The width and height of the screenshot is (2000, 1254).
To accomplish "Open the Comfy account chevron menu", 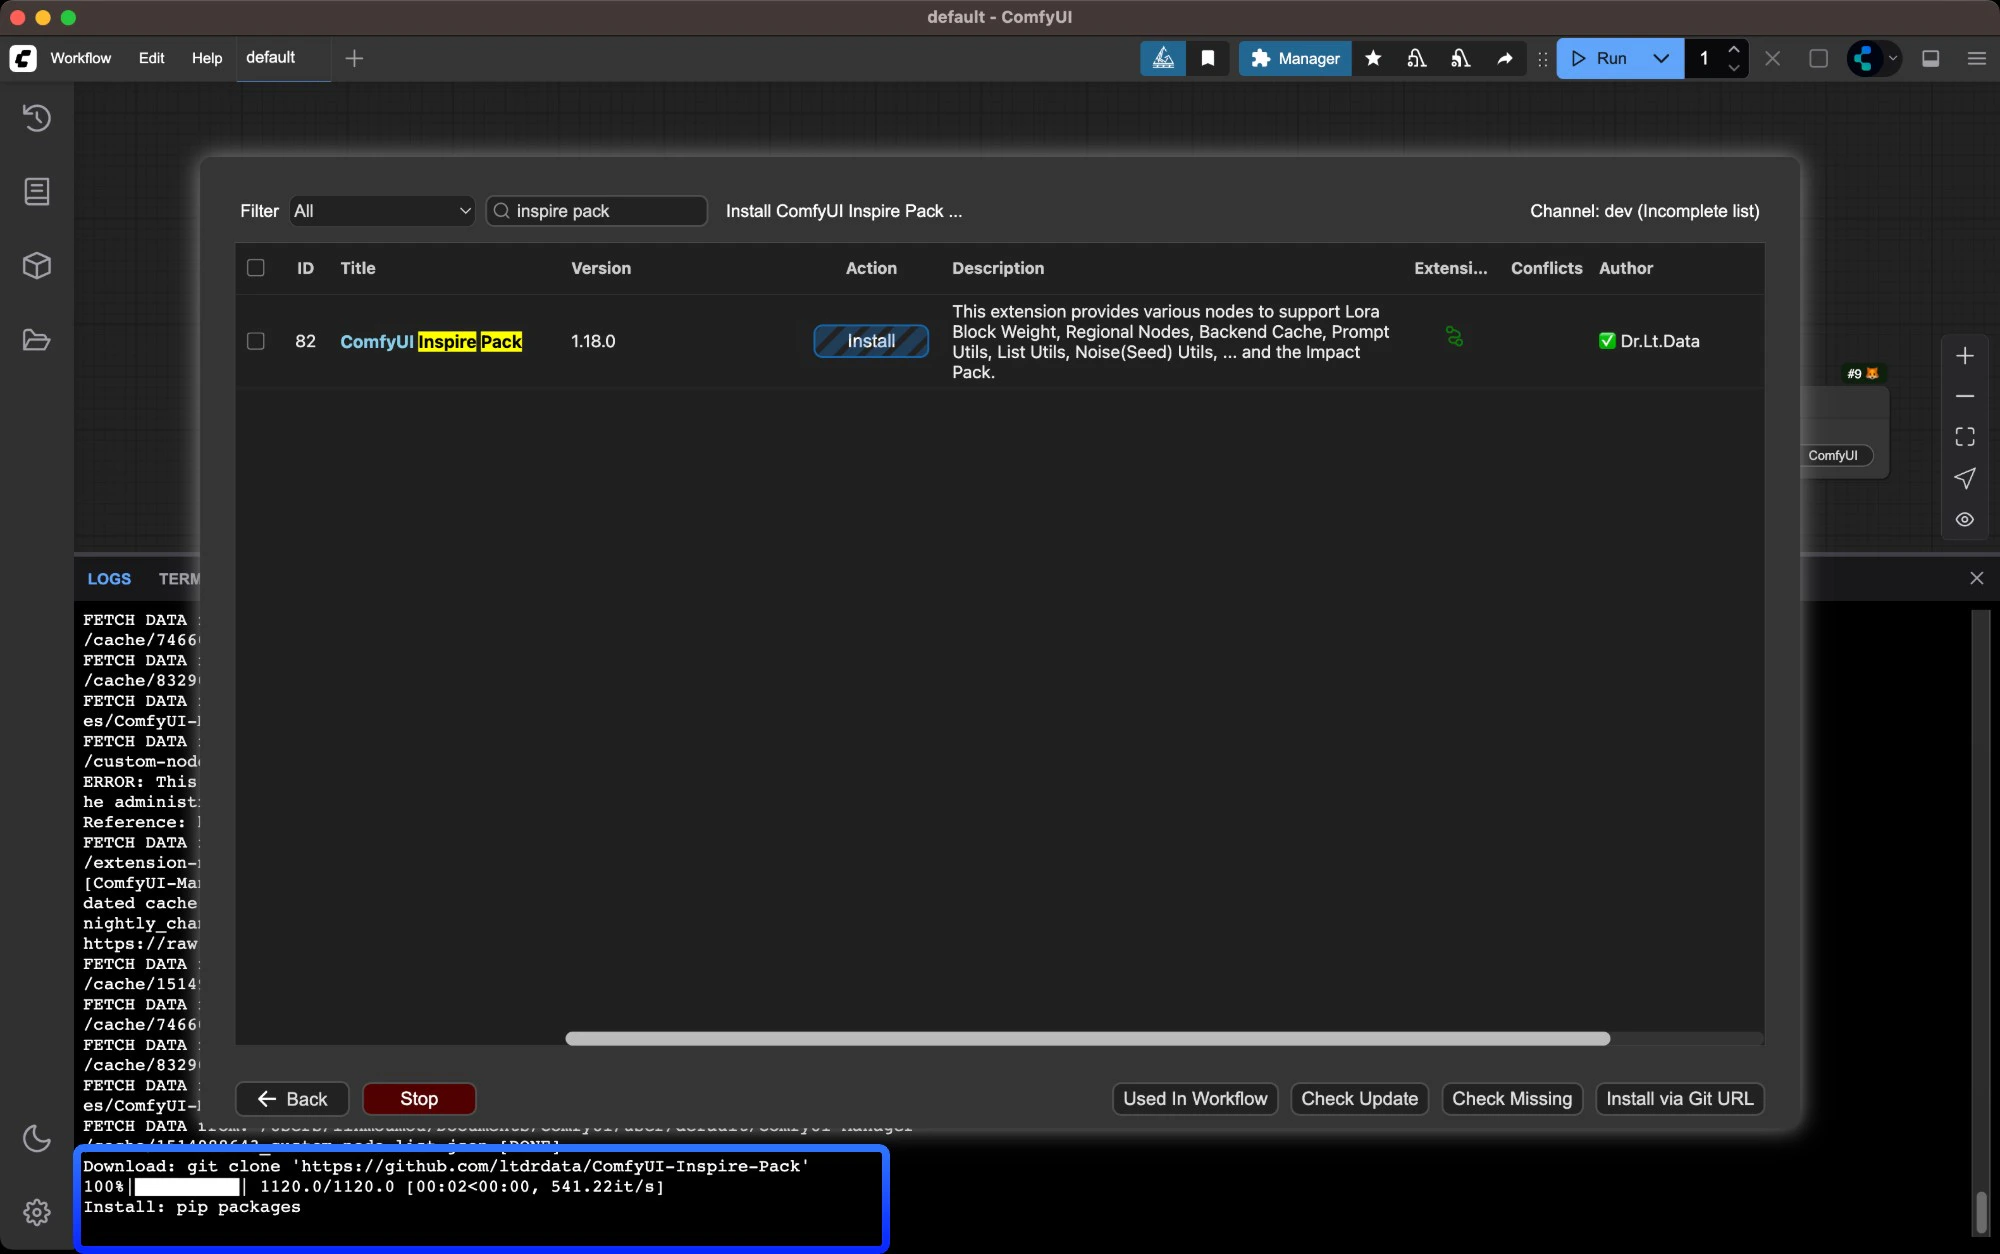I will point(1893,59).
